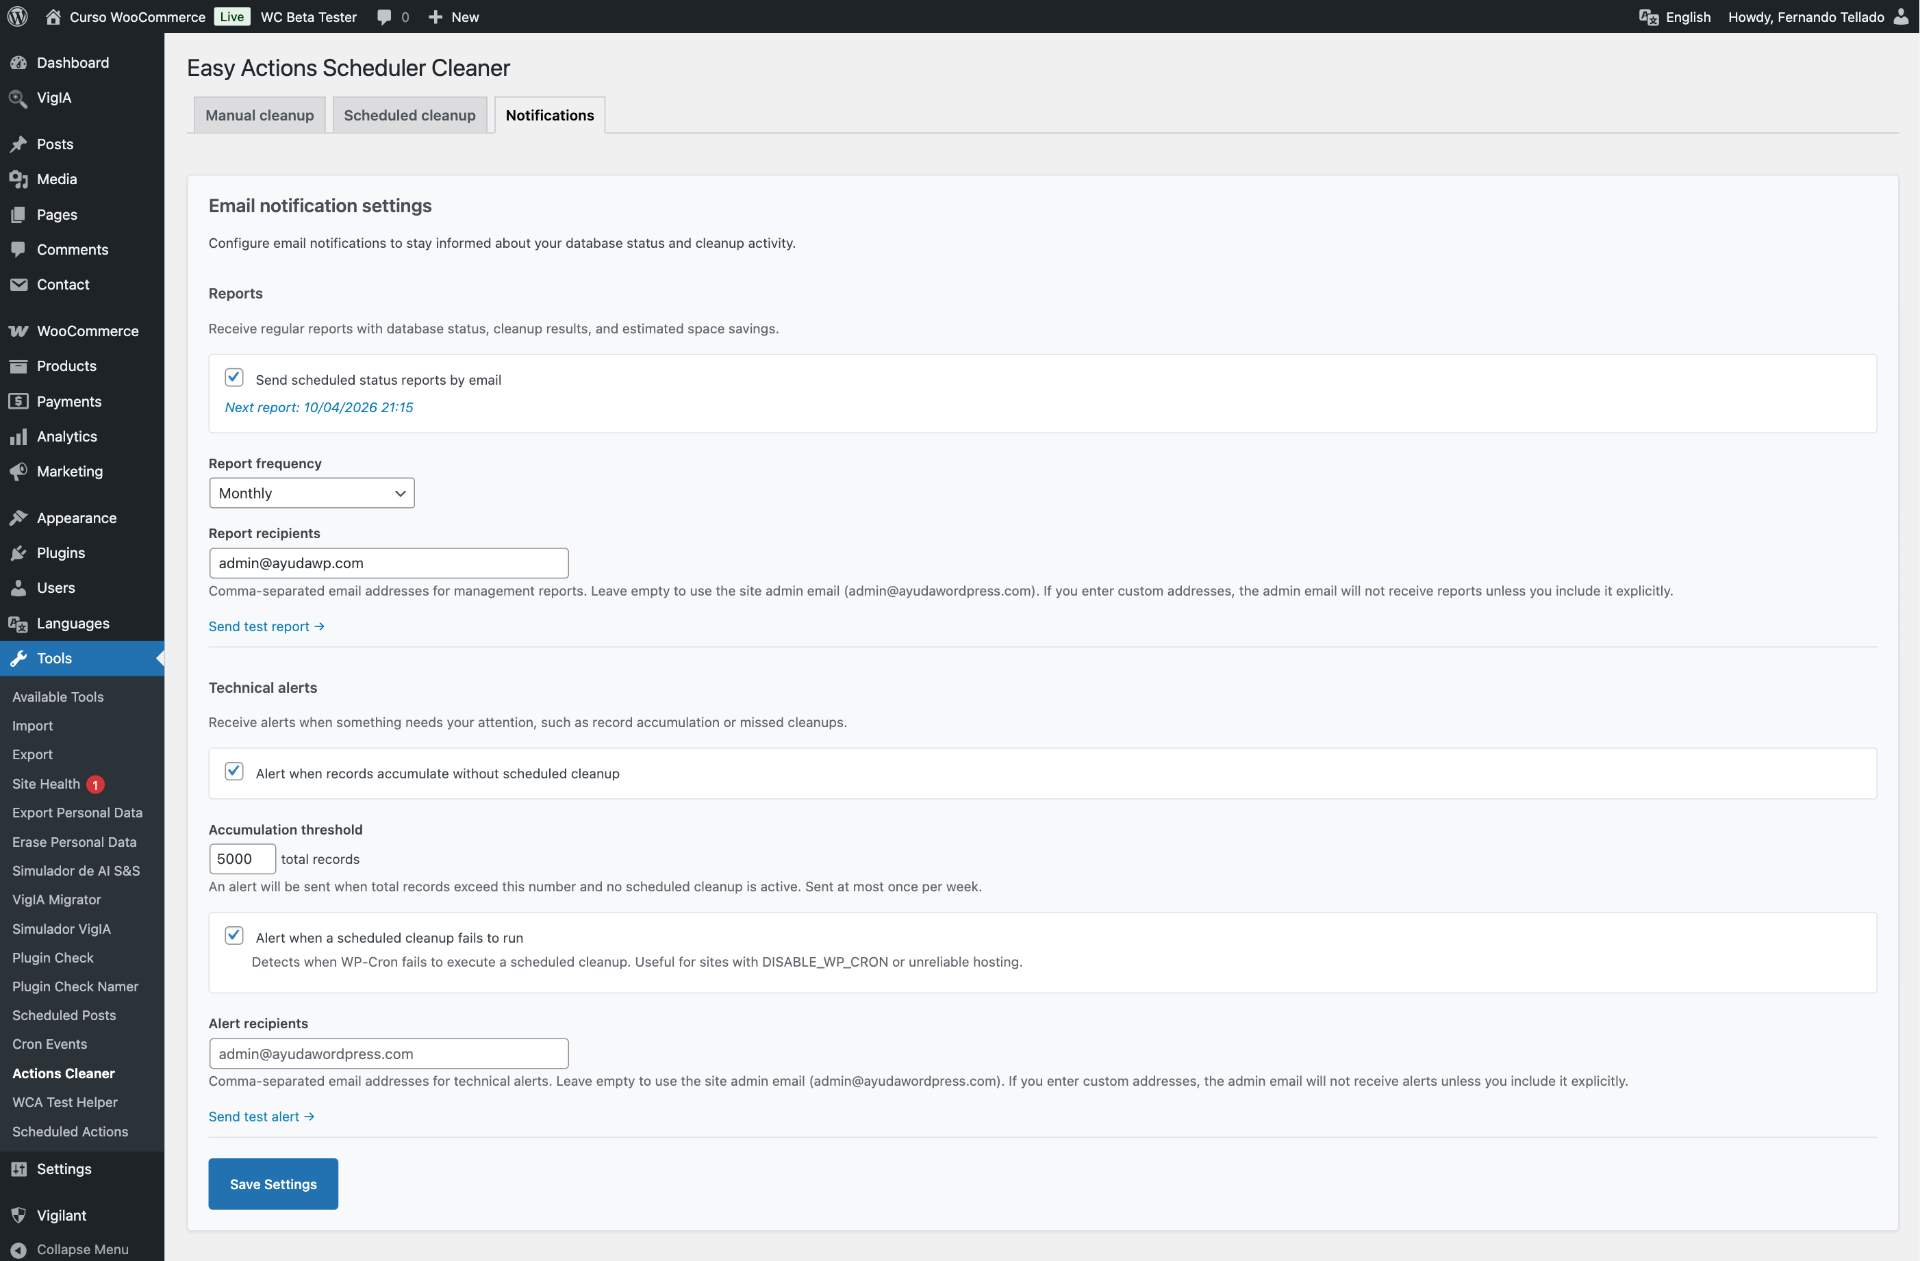Open the comments bubble icon in admin bar
Screen dimensions: 1920x1261
point(384,17)
